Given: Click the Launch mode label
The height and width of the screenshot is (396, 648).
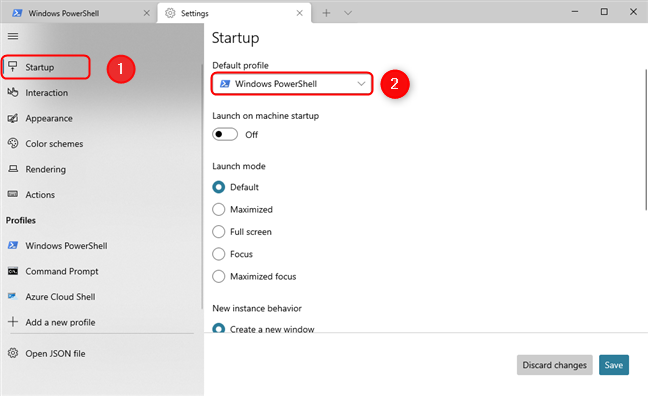Looking at the screenshot, I should 239,166.
